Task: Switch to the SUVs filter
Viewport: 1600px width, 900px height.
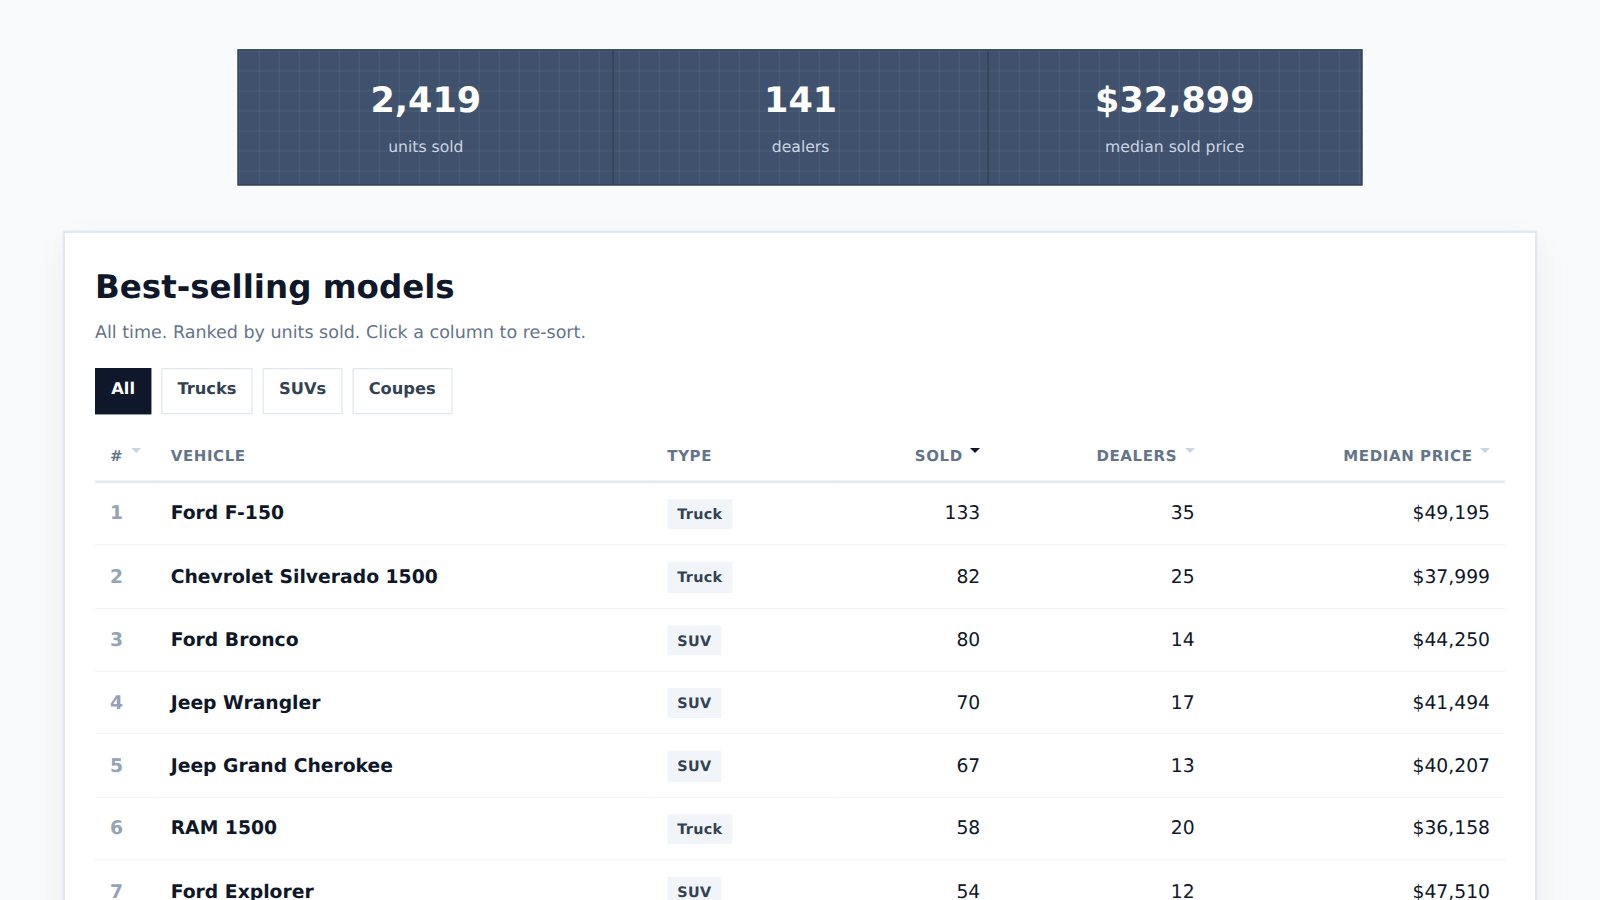Action: point(302,390)
